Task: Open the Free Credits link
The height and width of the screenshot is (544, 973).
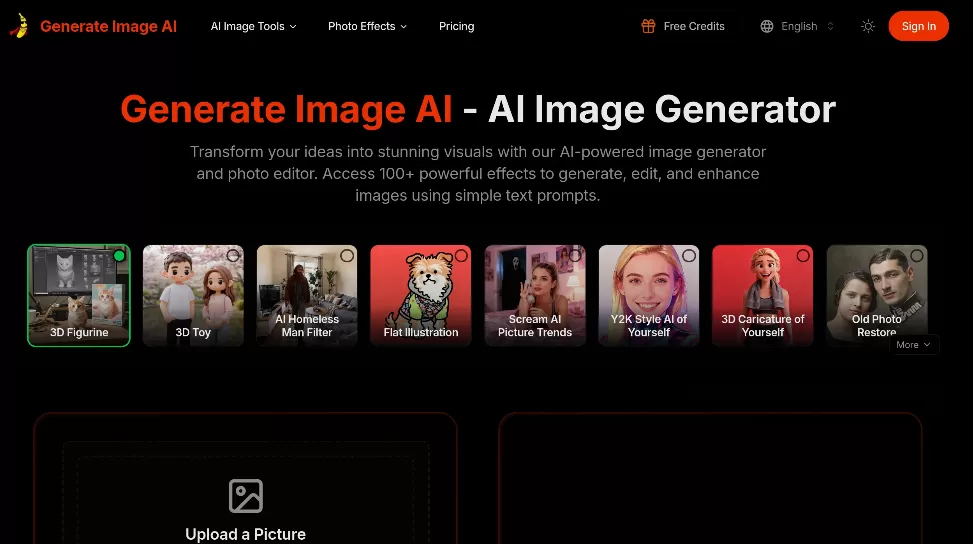Action: click(x=683, y=26)
